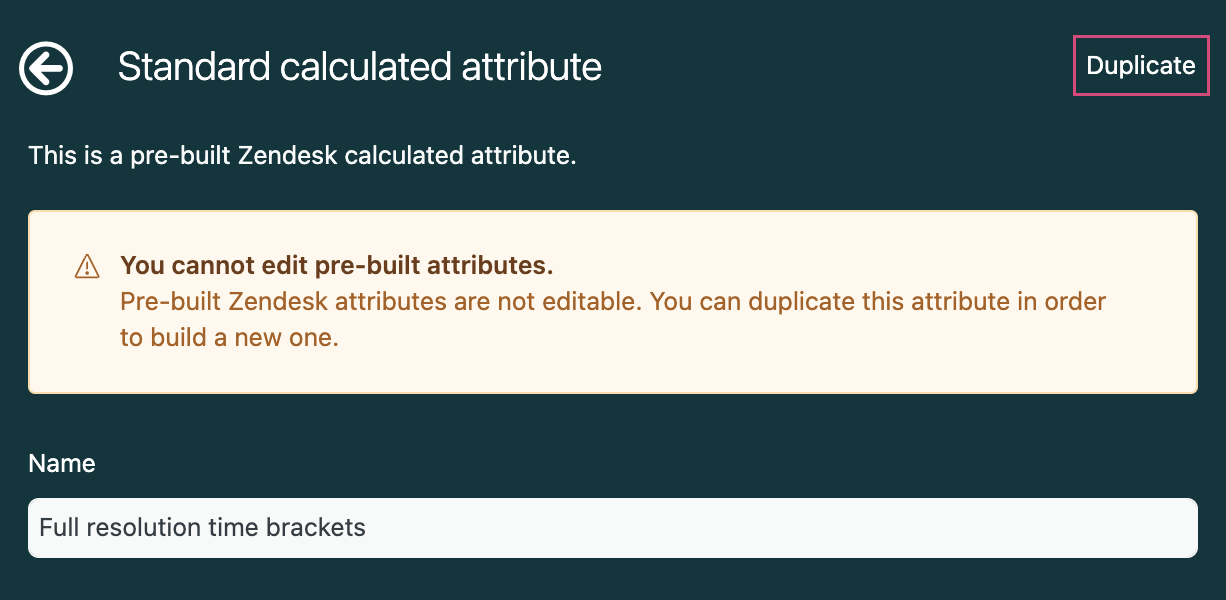Click empty right side of Name field
The height and width of the screenshot is (600, 1226).
point(900,528)
